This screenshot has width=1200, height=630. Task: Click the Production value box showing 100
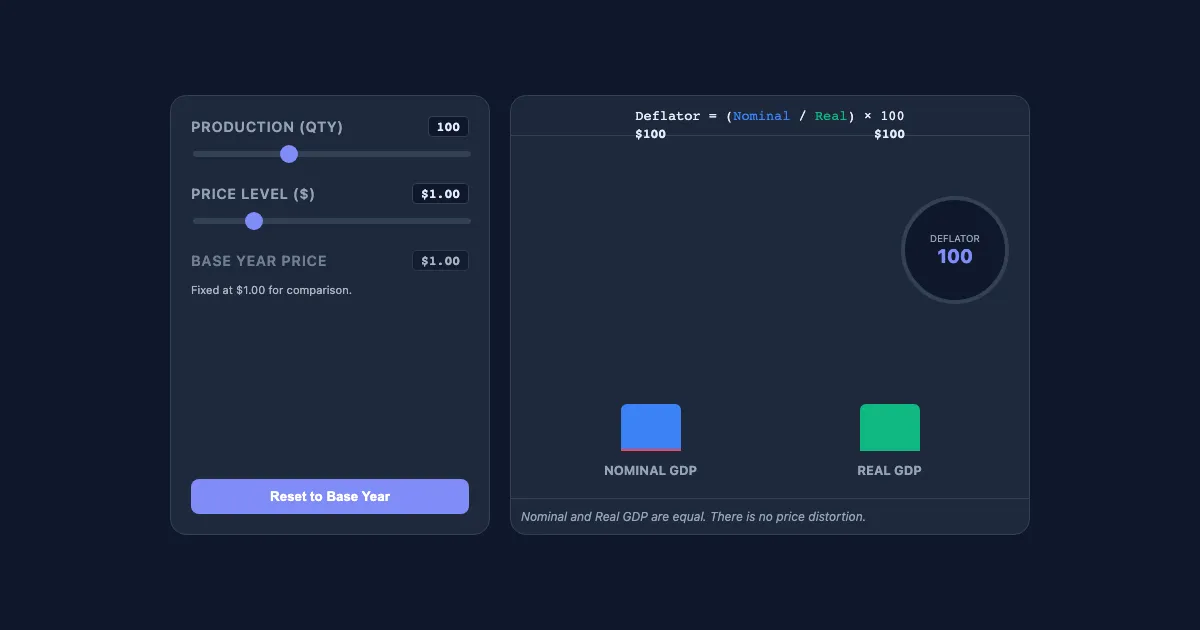point(448,127)
